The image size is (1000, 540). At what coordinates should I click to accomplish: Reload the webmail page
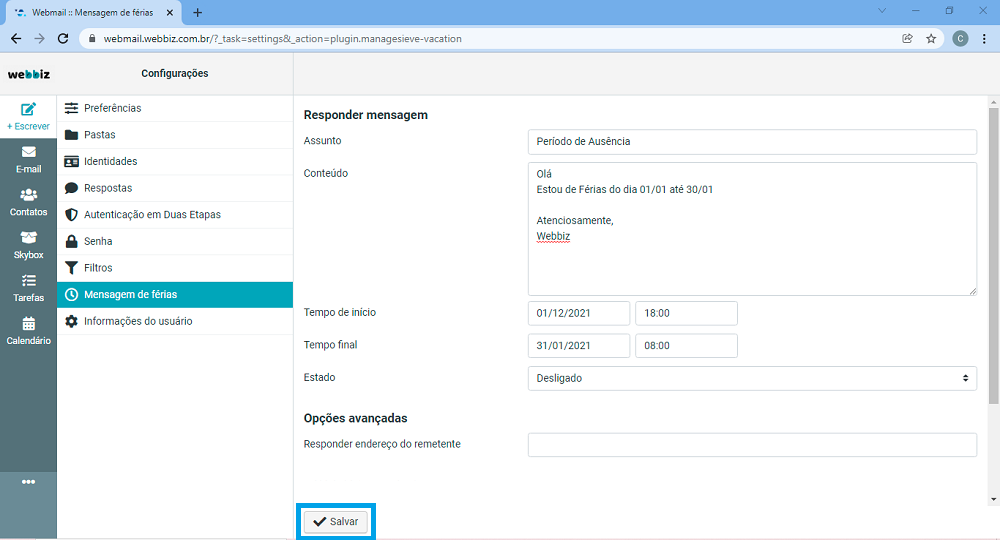tap(63, 39)
